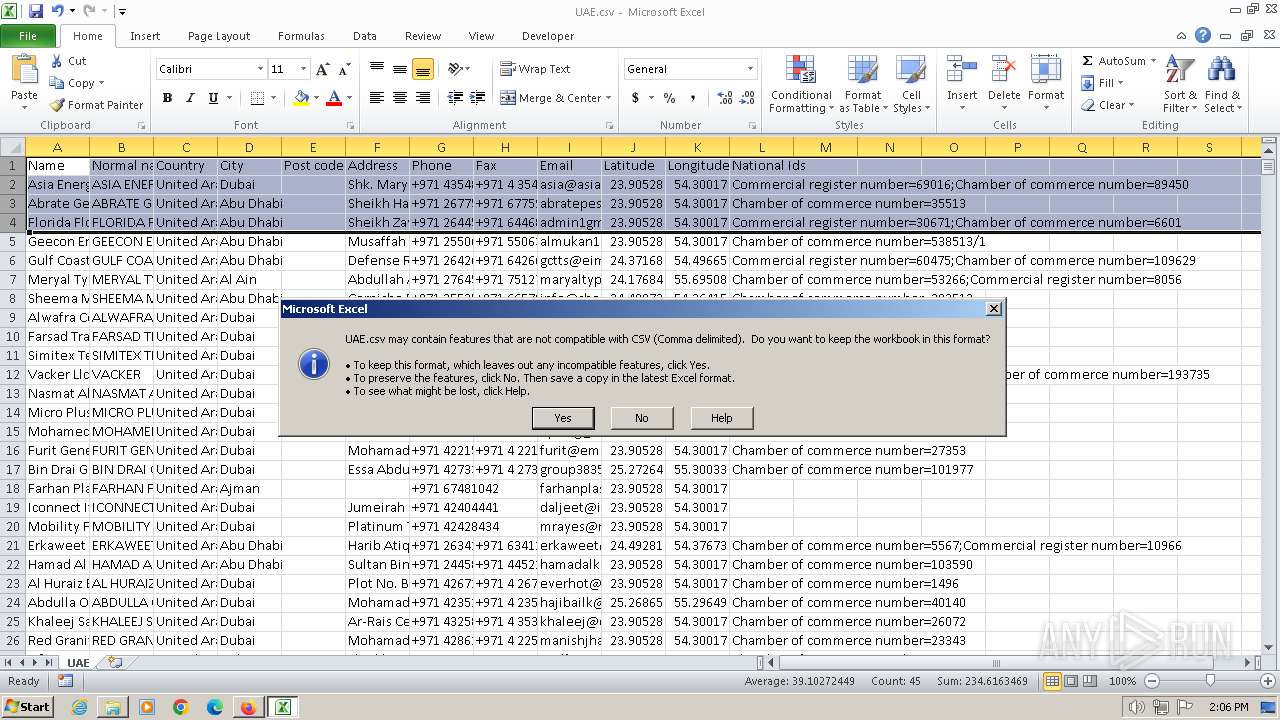This screenshot has height=720, width=1280.
Task: Toggle the Bottom Align button
Action: pos(423,69)
